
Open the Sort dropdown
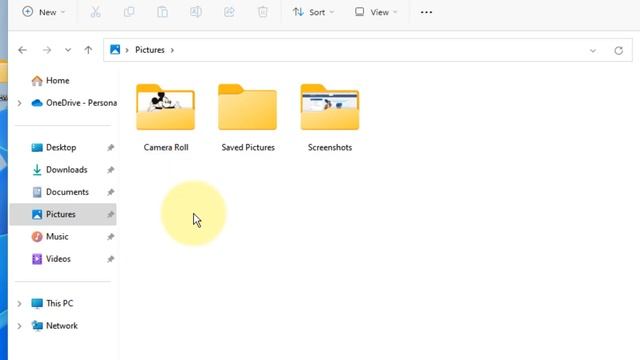pos(313,12)
